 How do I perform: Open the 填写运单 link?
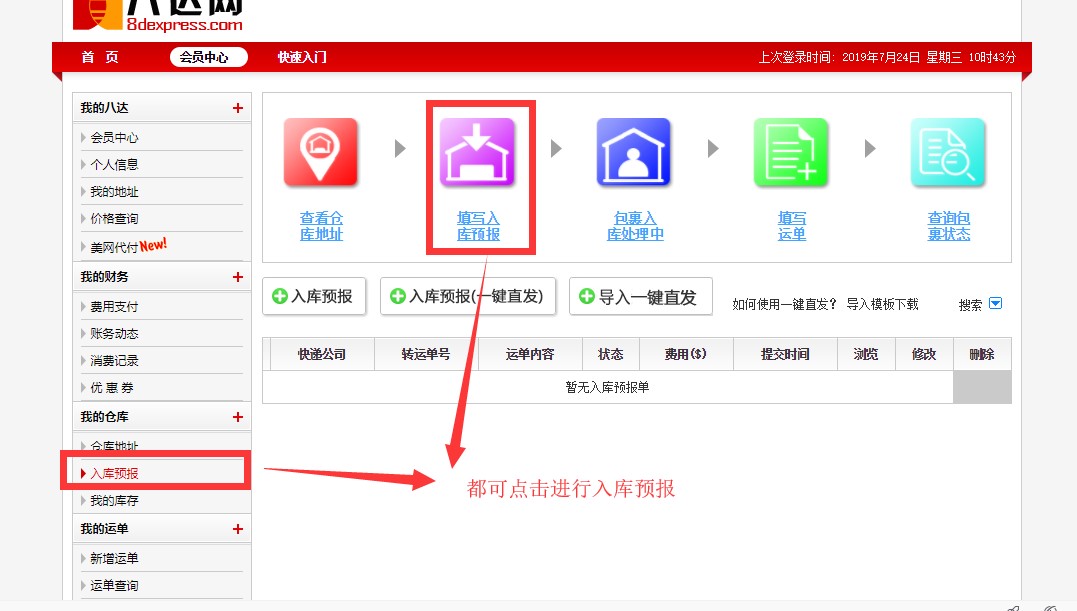[791, 226]
